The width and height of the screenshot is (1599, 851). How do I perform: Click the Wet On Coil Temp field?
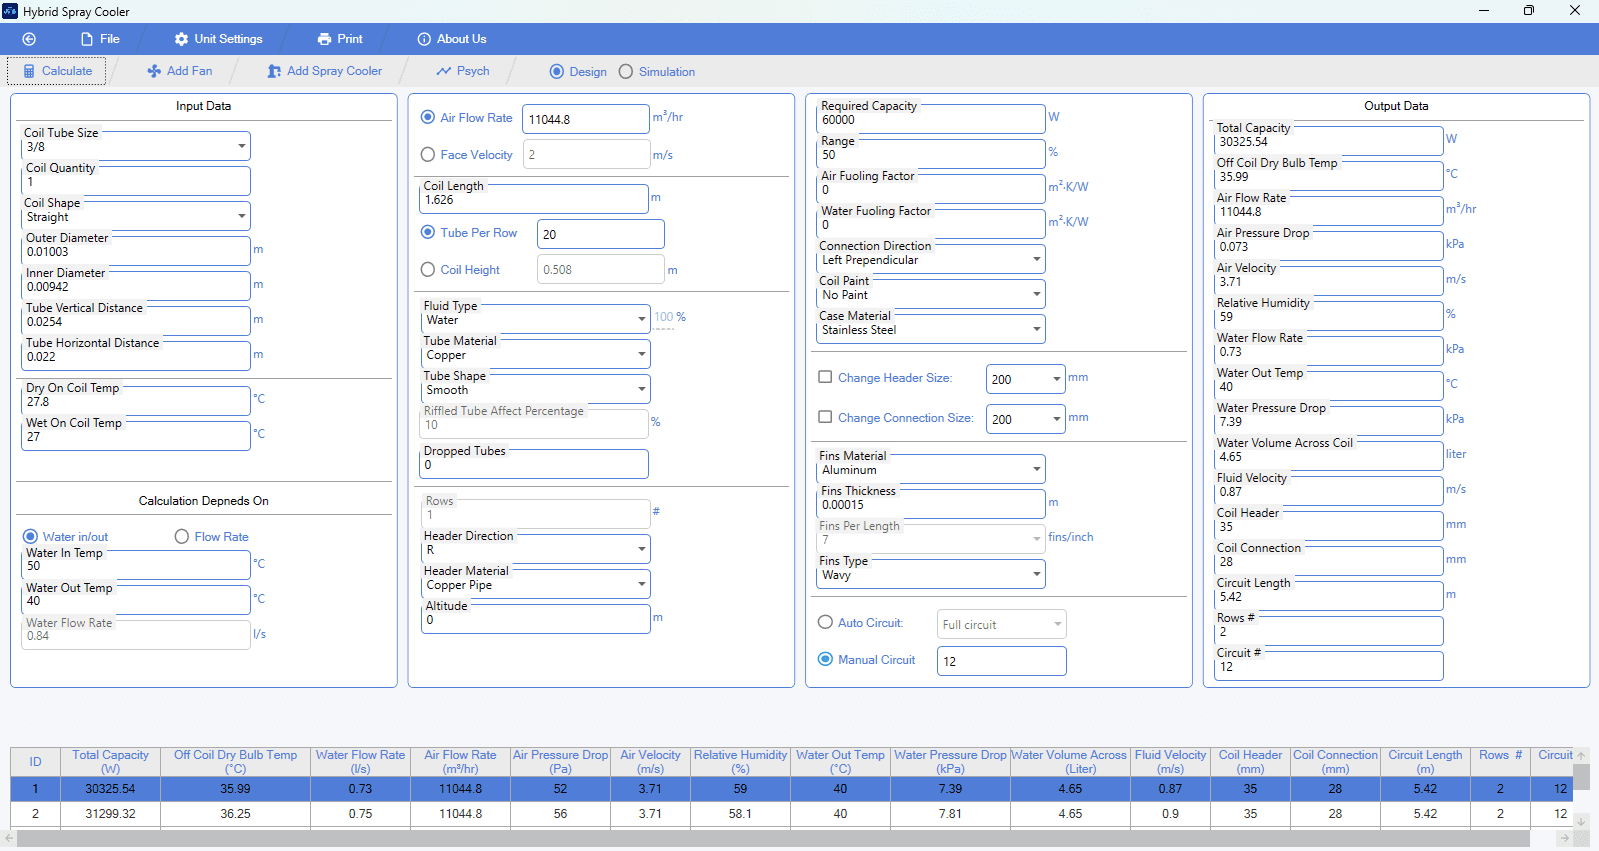(x=136, y=436)
